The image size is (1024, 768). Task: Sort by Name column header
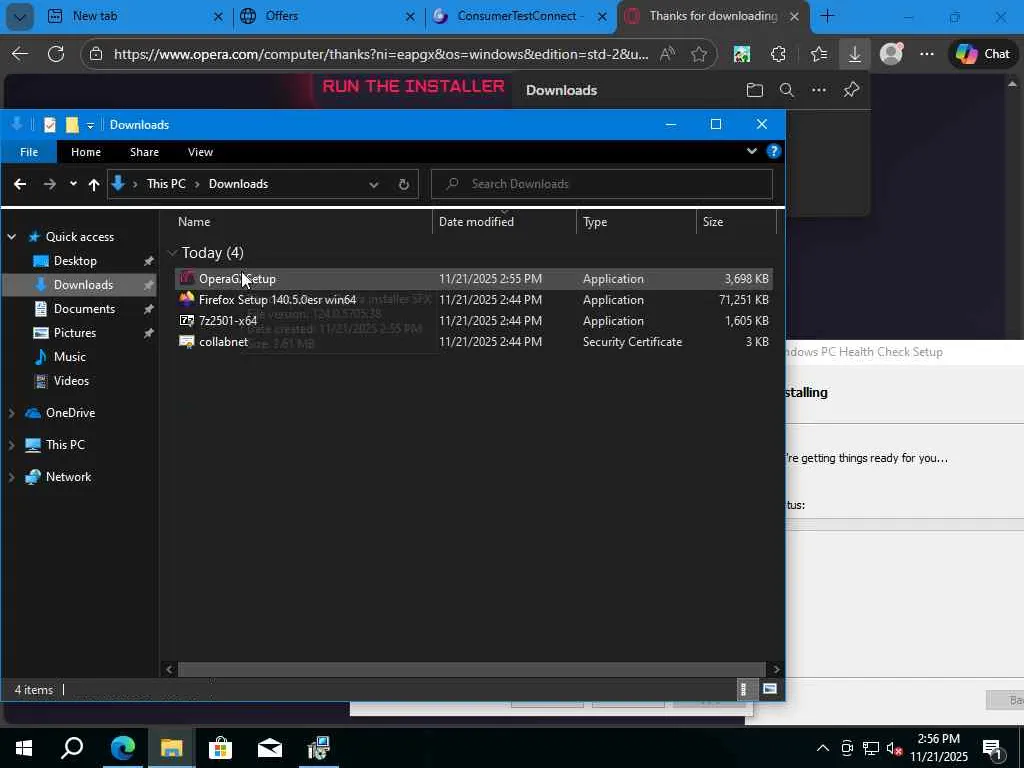click(302, 222)
